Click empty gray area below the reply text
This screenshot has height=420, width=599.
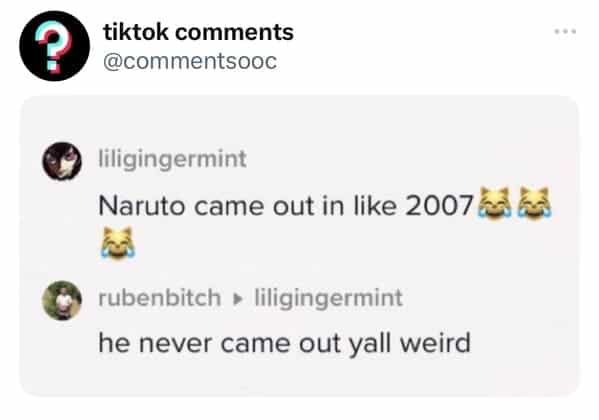pyautogui.click(x=300, y=377)
